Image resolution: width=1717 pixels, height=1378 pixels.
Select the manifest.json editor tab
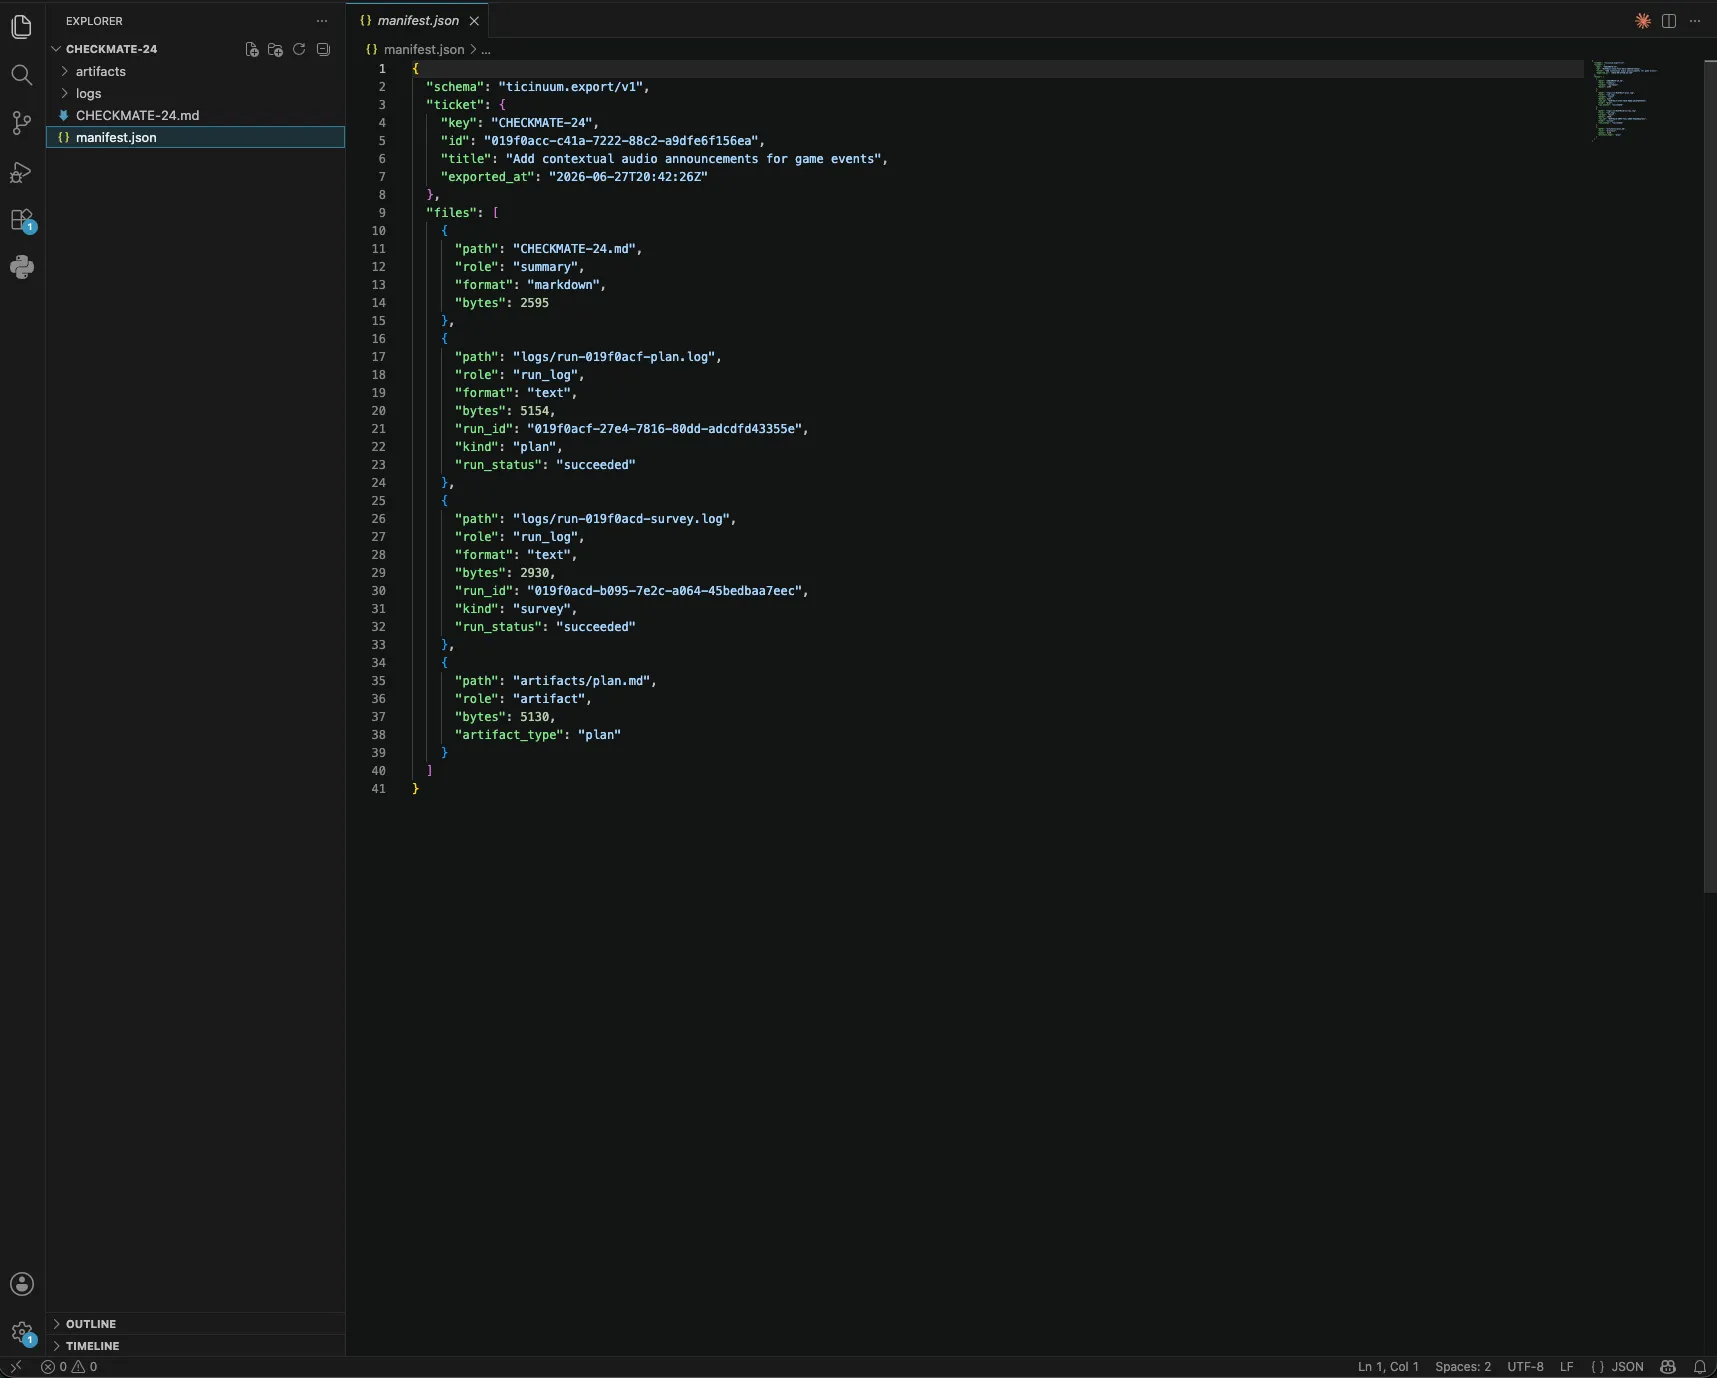pyautogui.click(x=418, y=21)
